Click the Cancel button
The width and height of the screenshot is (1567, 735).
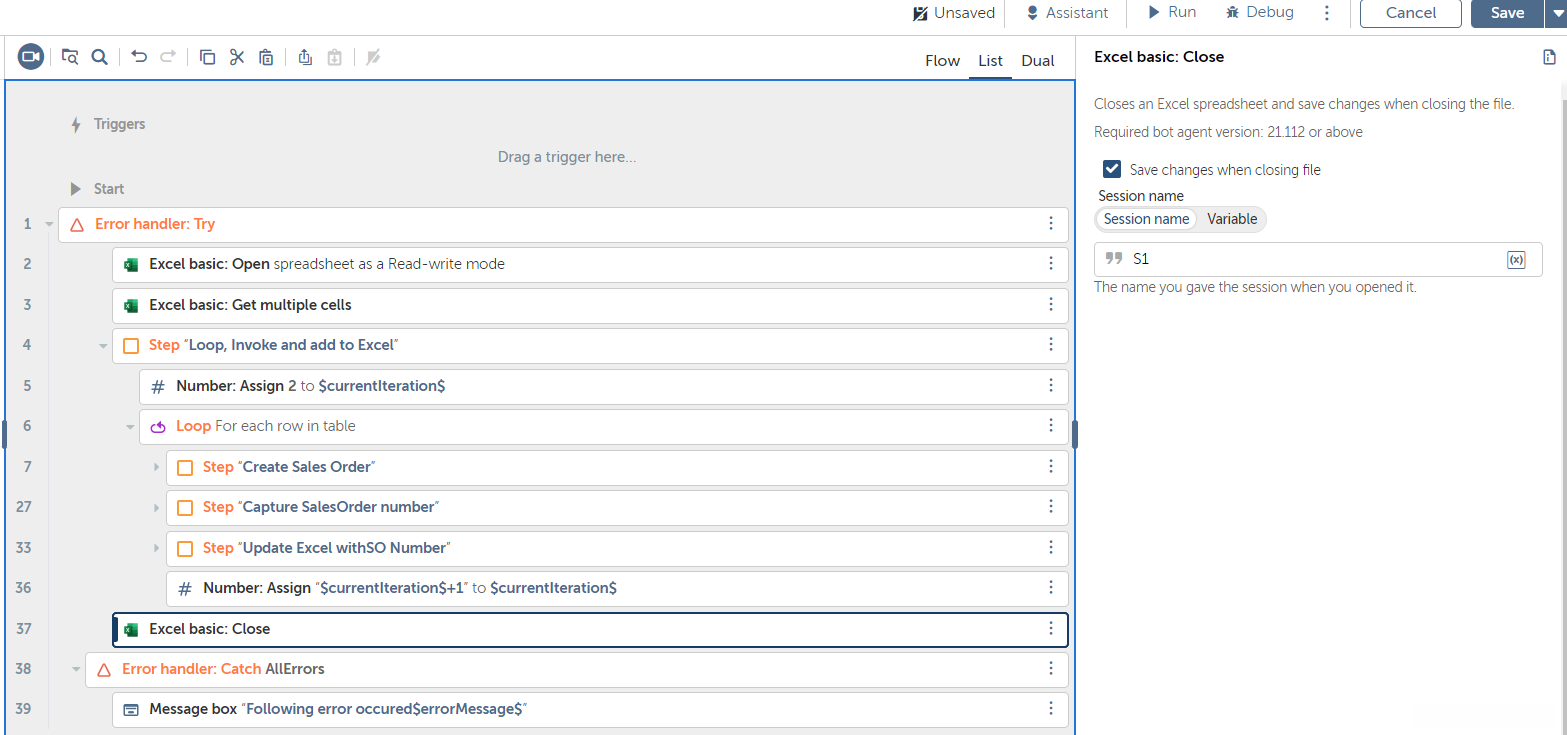[x=1411, y=13]
